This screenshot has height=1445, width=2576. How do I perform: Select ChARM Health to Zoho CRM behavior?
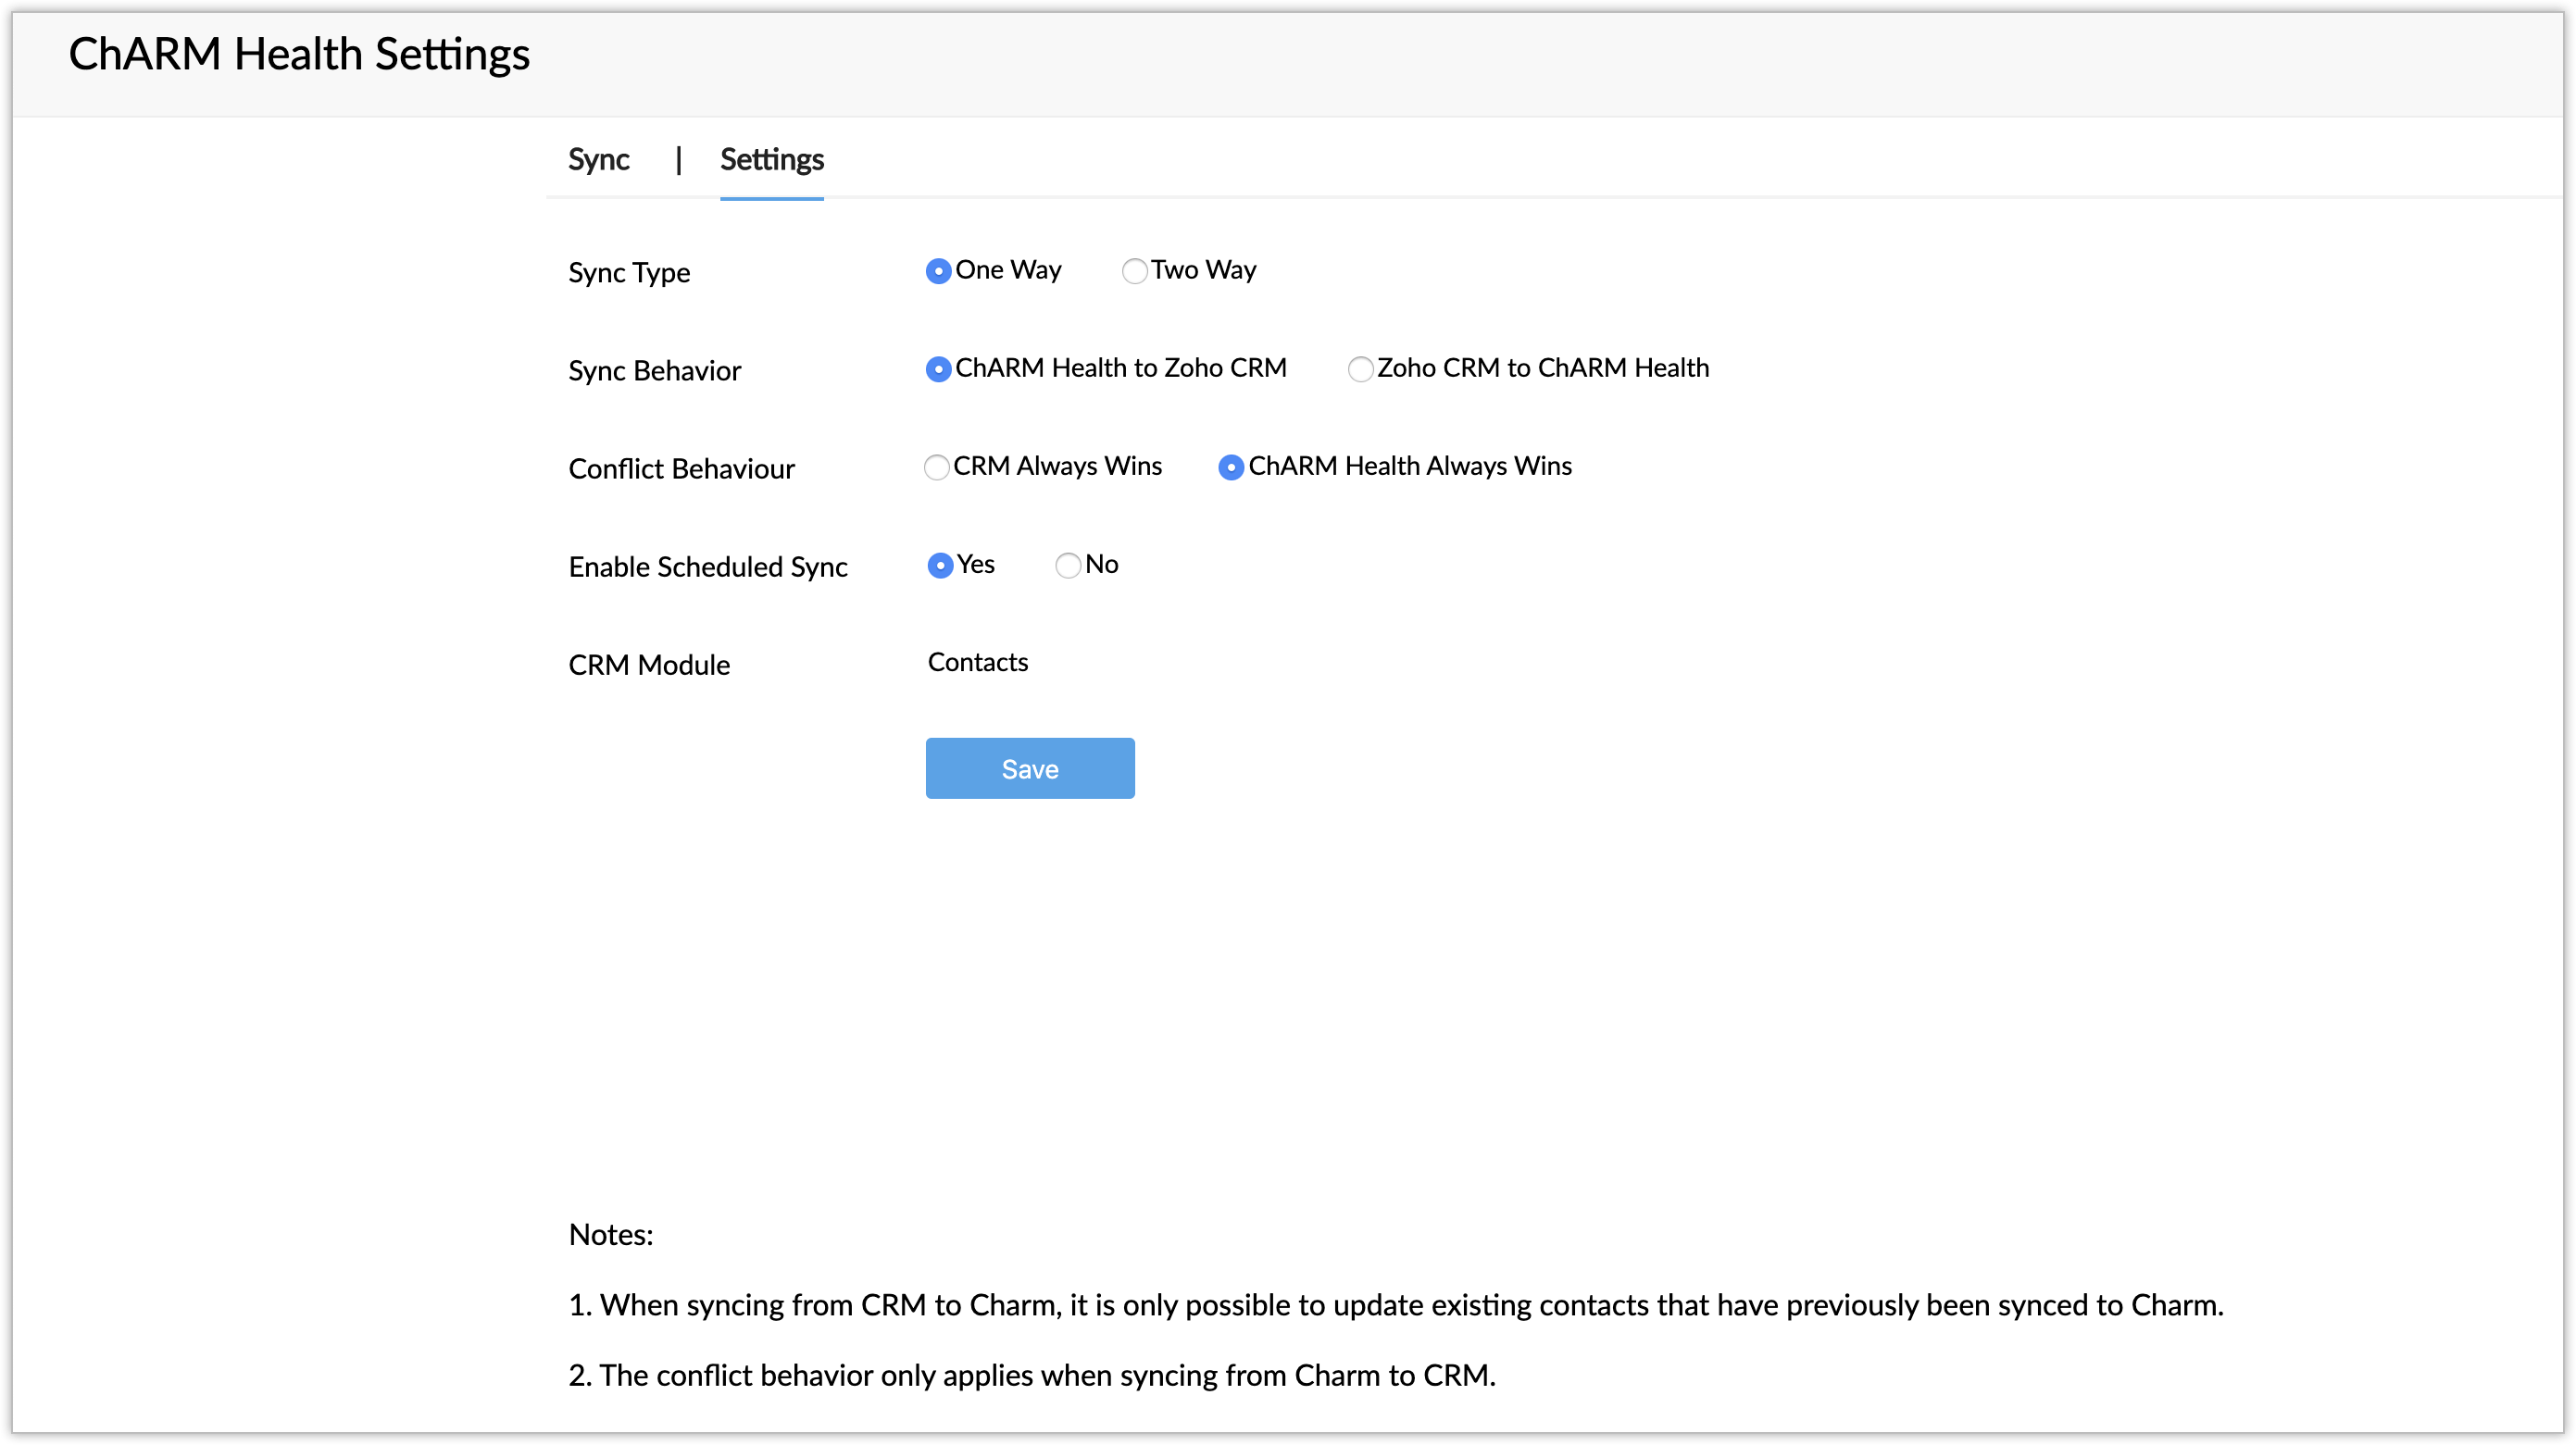[x=938, y=369]
